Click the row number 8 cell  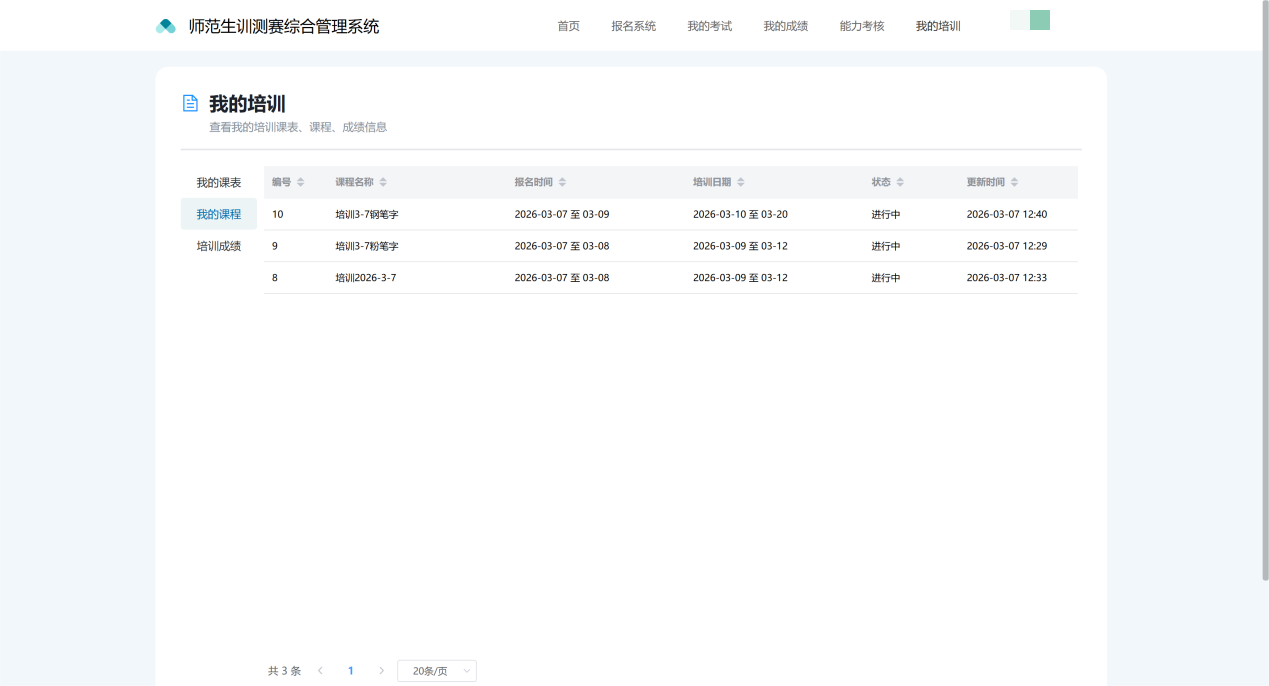[x=275, y=278]
